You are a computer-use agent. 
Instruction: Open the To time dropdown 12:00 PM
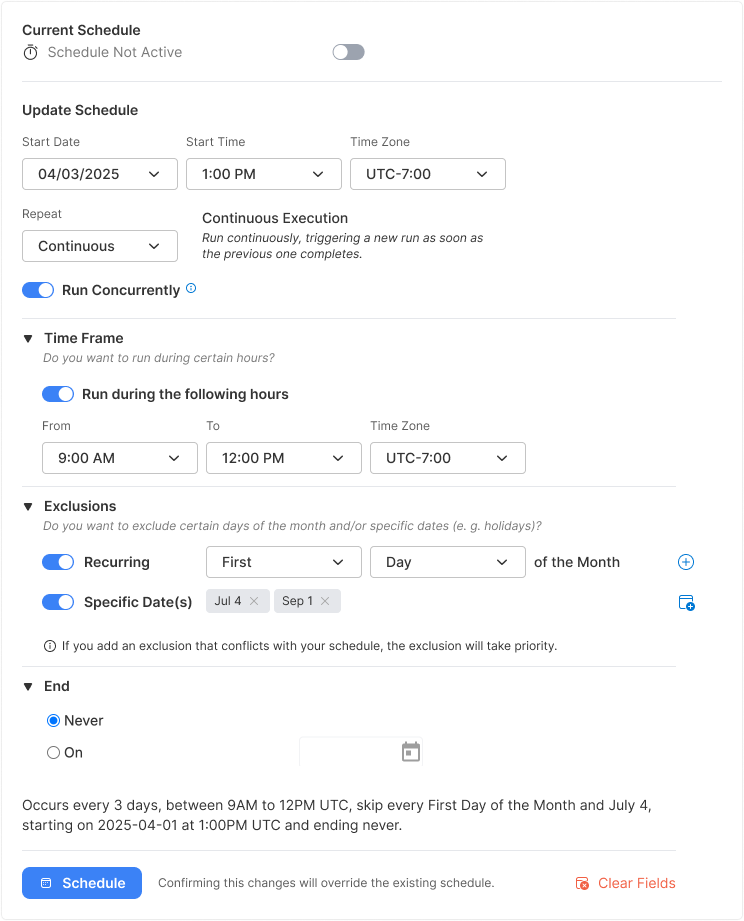point(284,458)
